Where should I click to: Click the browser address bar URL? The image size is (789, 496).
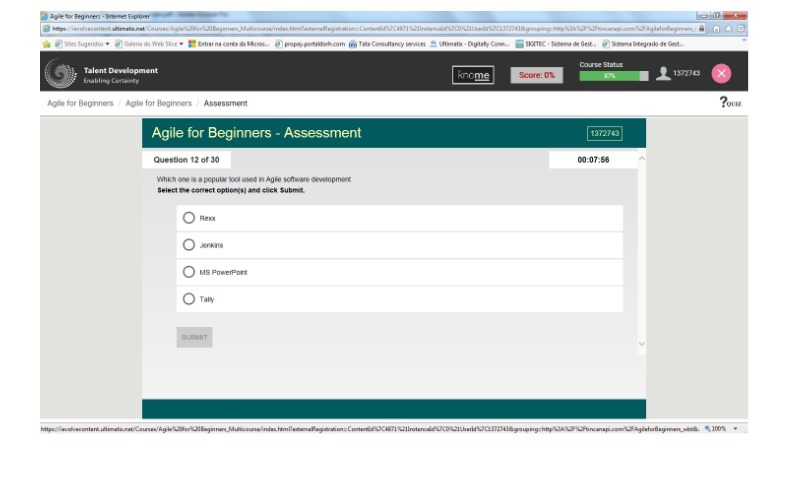[x=373, y=29]
